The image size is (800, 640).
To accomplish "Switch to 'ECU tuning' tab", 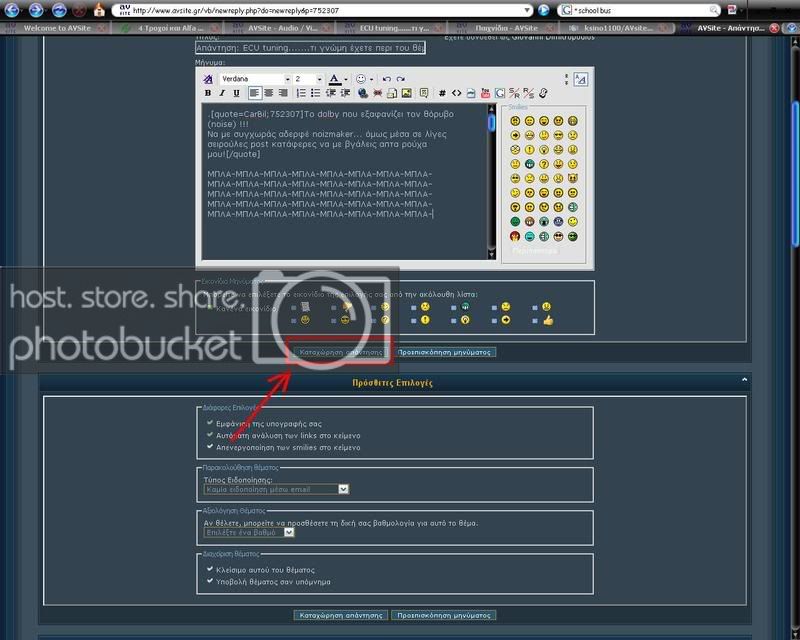I will point(393,28).
